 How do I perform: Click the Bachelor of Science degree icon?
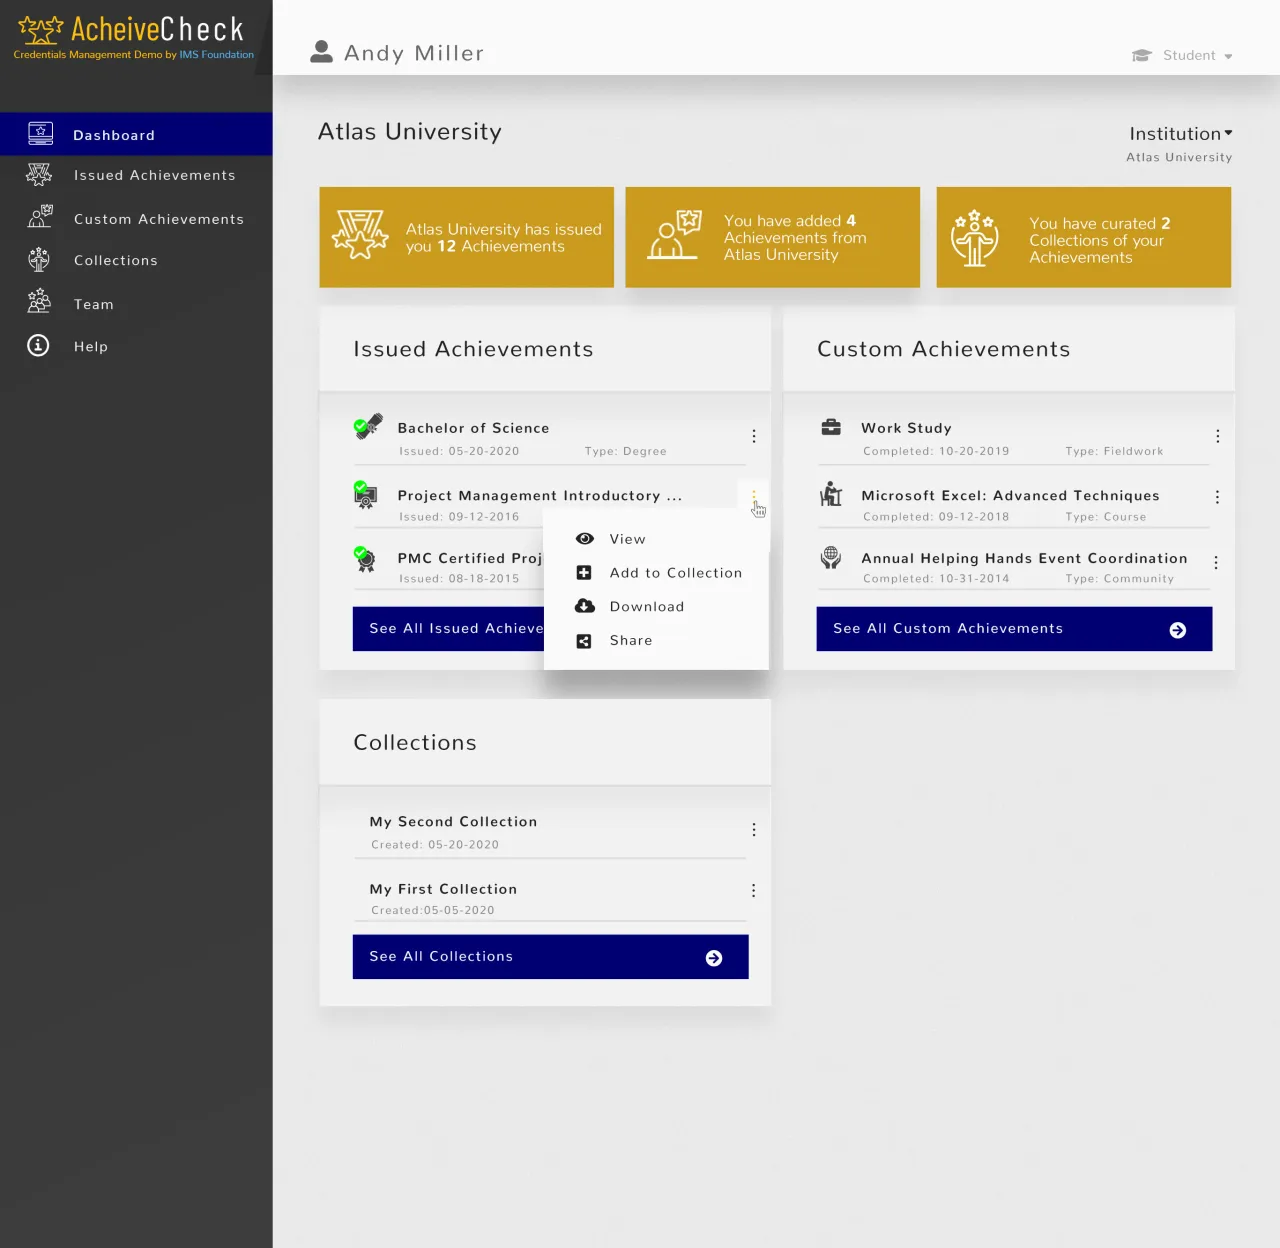pyautogui.click(x=368, y=427)
